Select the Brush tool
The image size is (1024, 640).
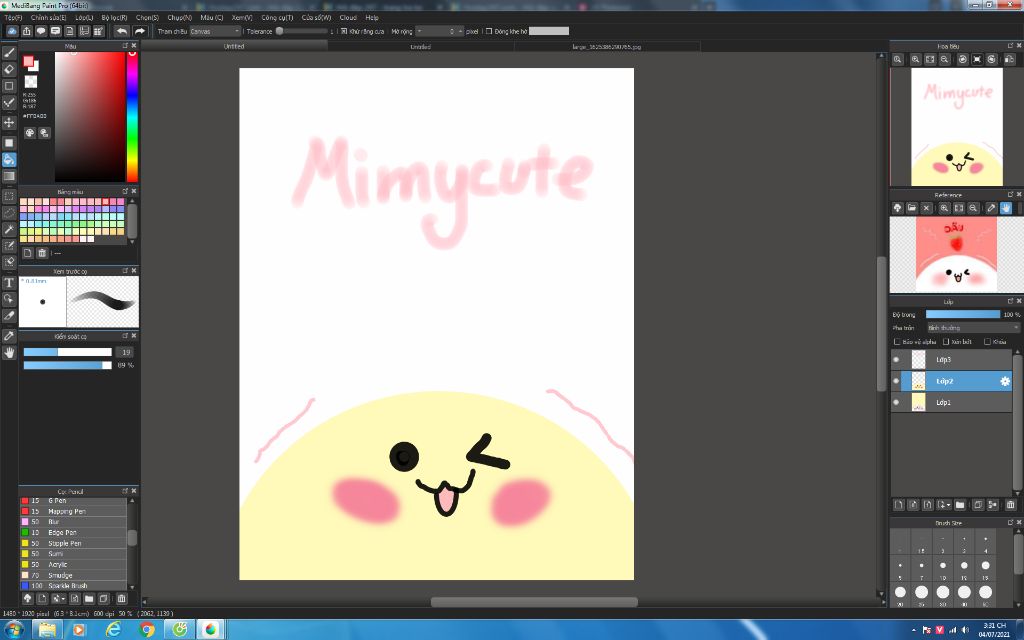9,53
